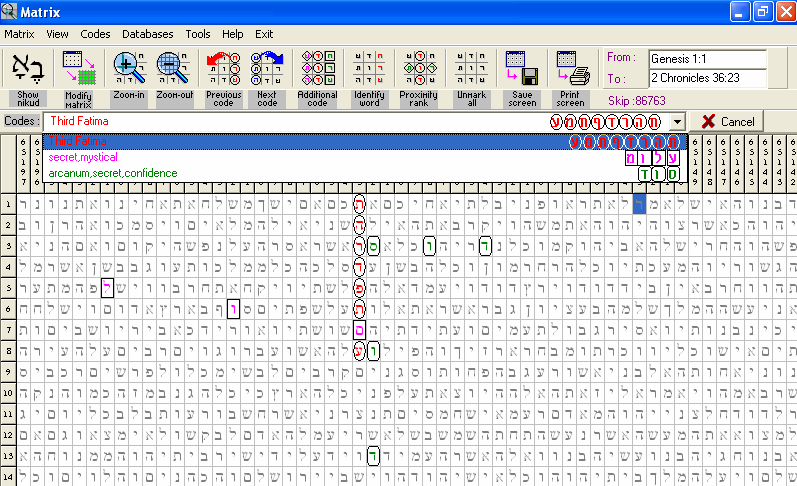Jump to Next code
This screenshot has height=486, width=797.
coord(267,68)
